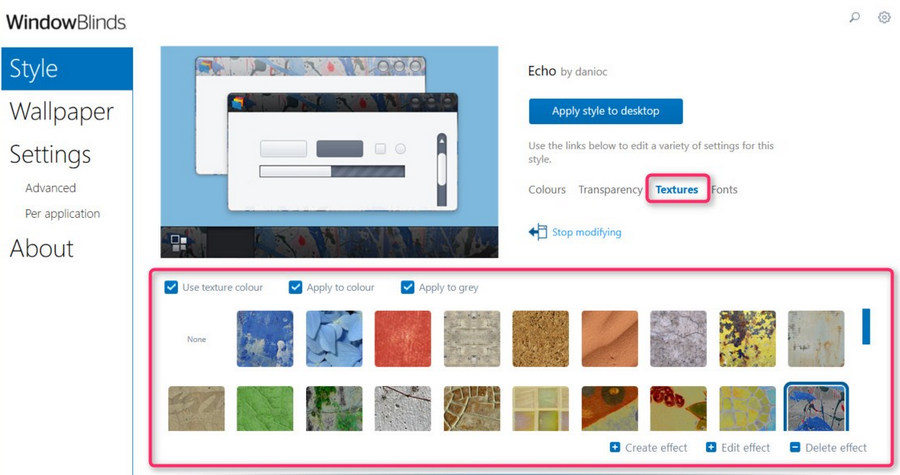
Task: Click the Edit effect plus icon
Action: pyautogui.click(x=711, y=447)
